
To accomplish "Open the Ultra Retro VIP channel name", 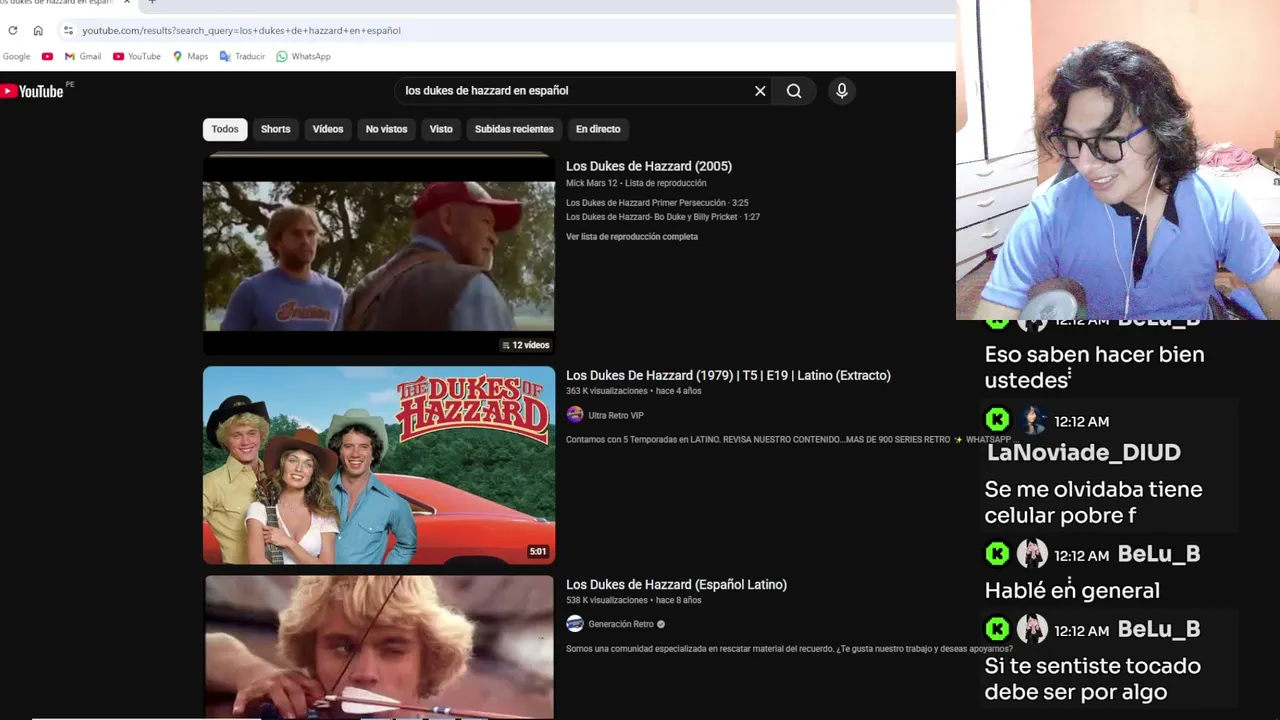I will click(x=616, y=415).
